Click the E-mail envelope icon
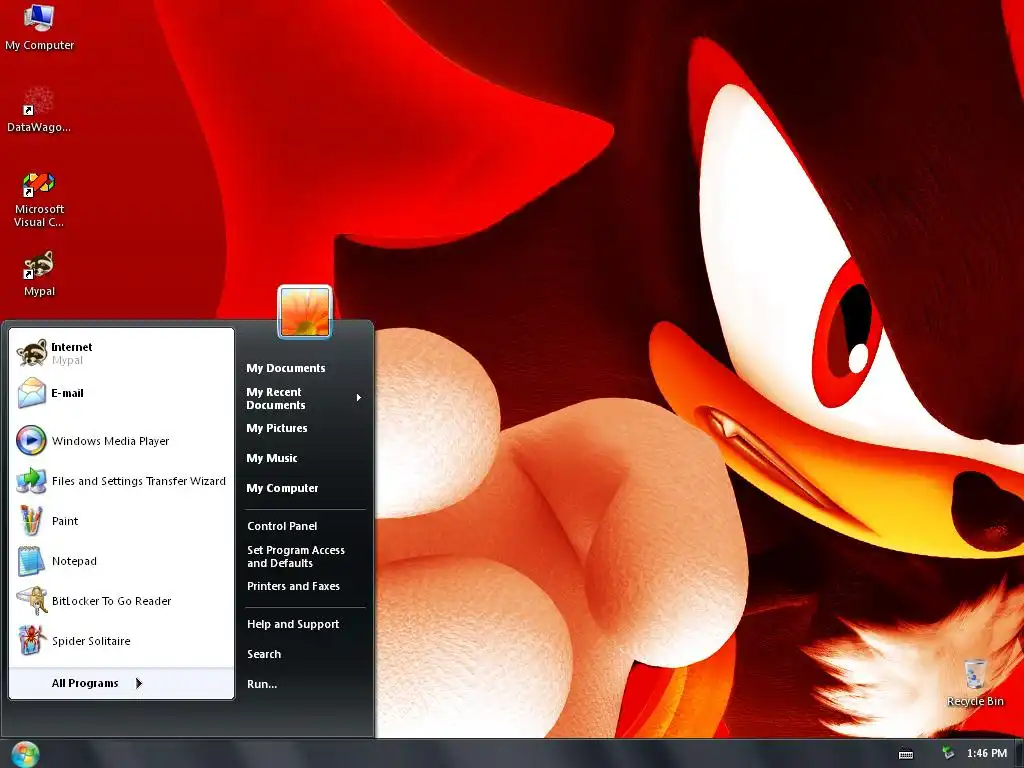This screenshot has width=1024, height=768. (31, 393)
